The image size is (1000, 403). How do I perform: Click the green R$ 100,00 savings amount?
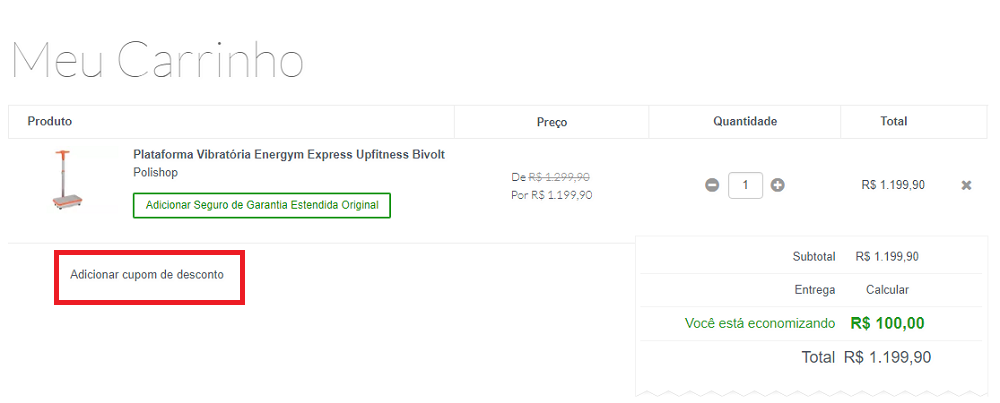tap(887, 323)
